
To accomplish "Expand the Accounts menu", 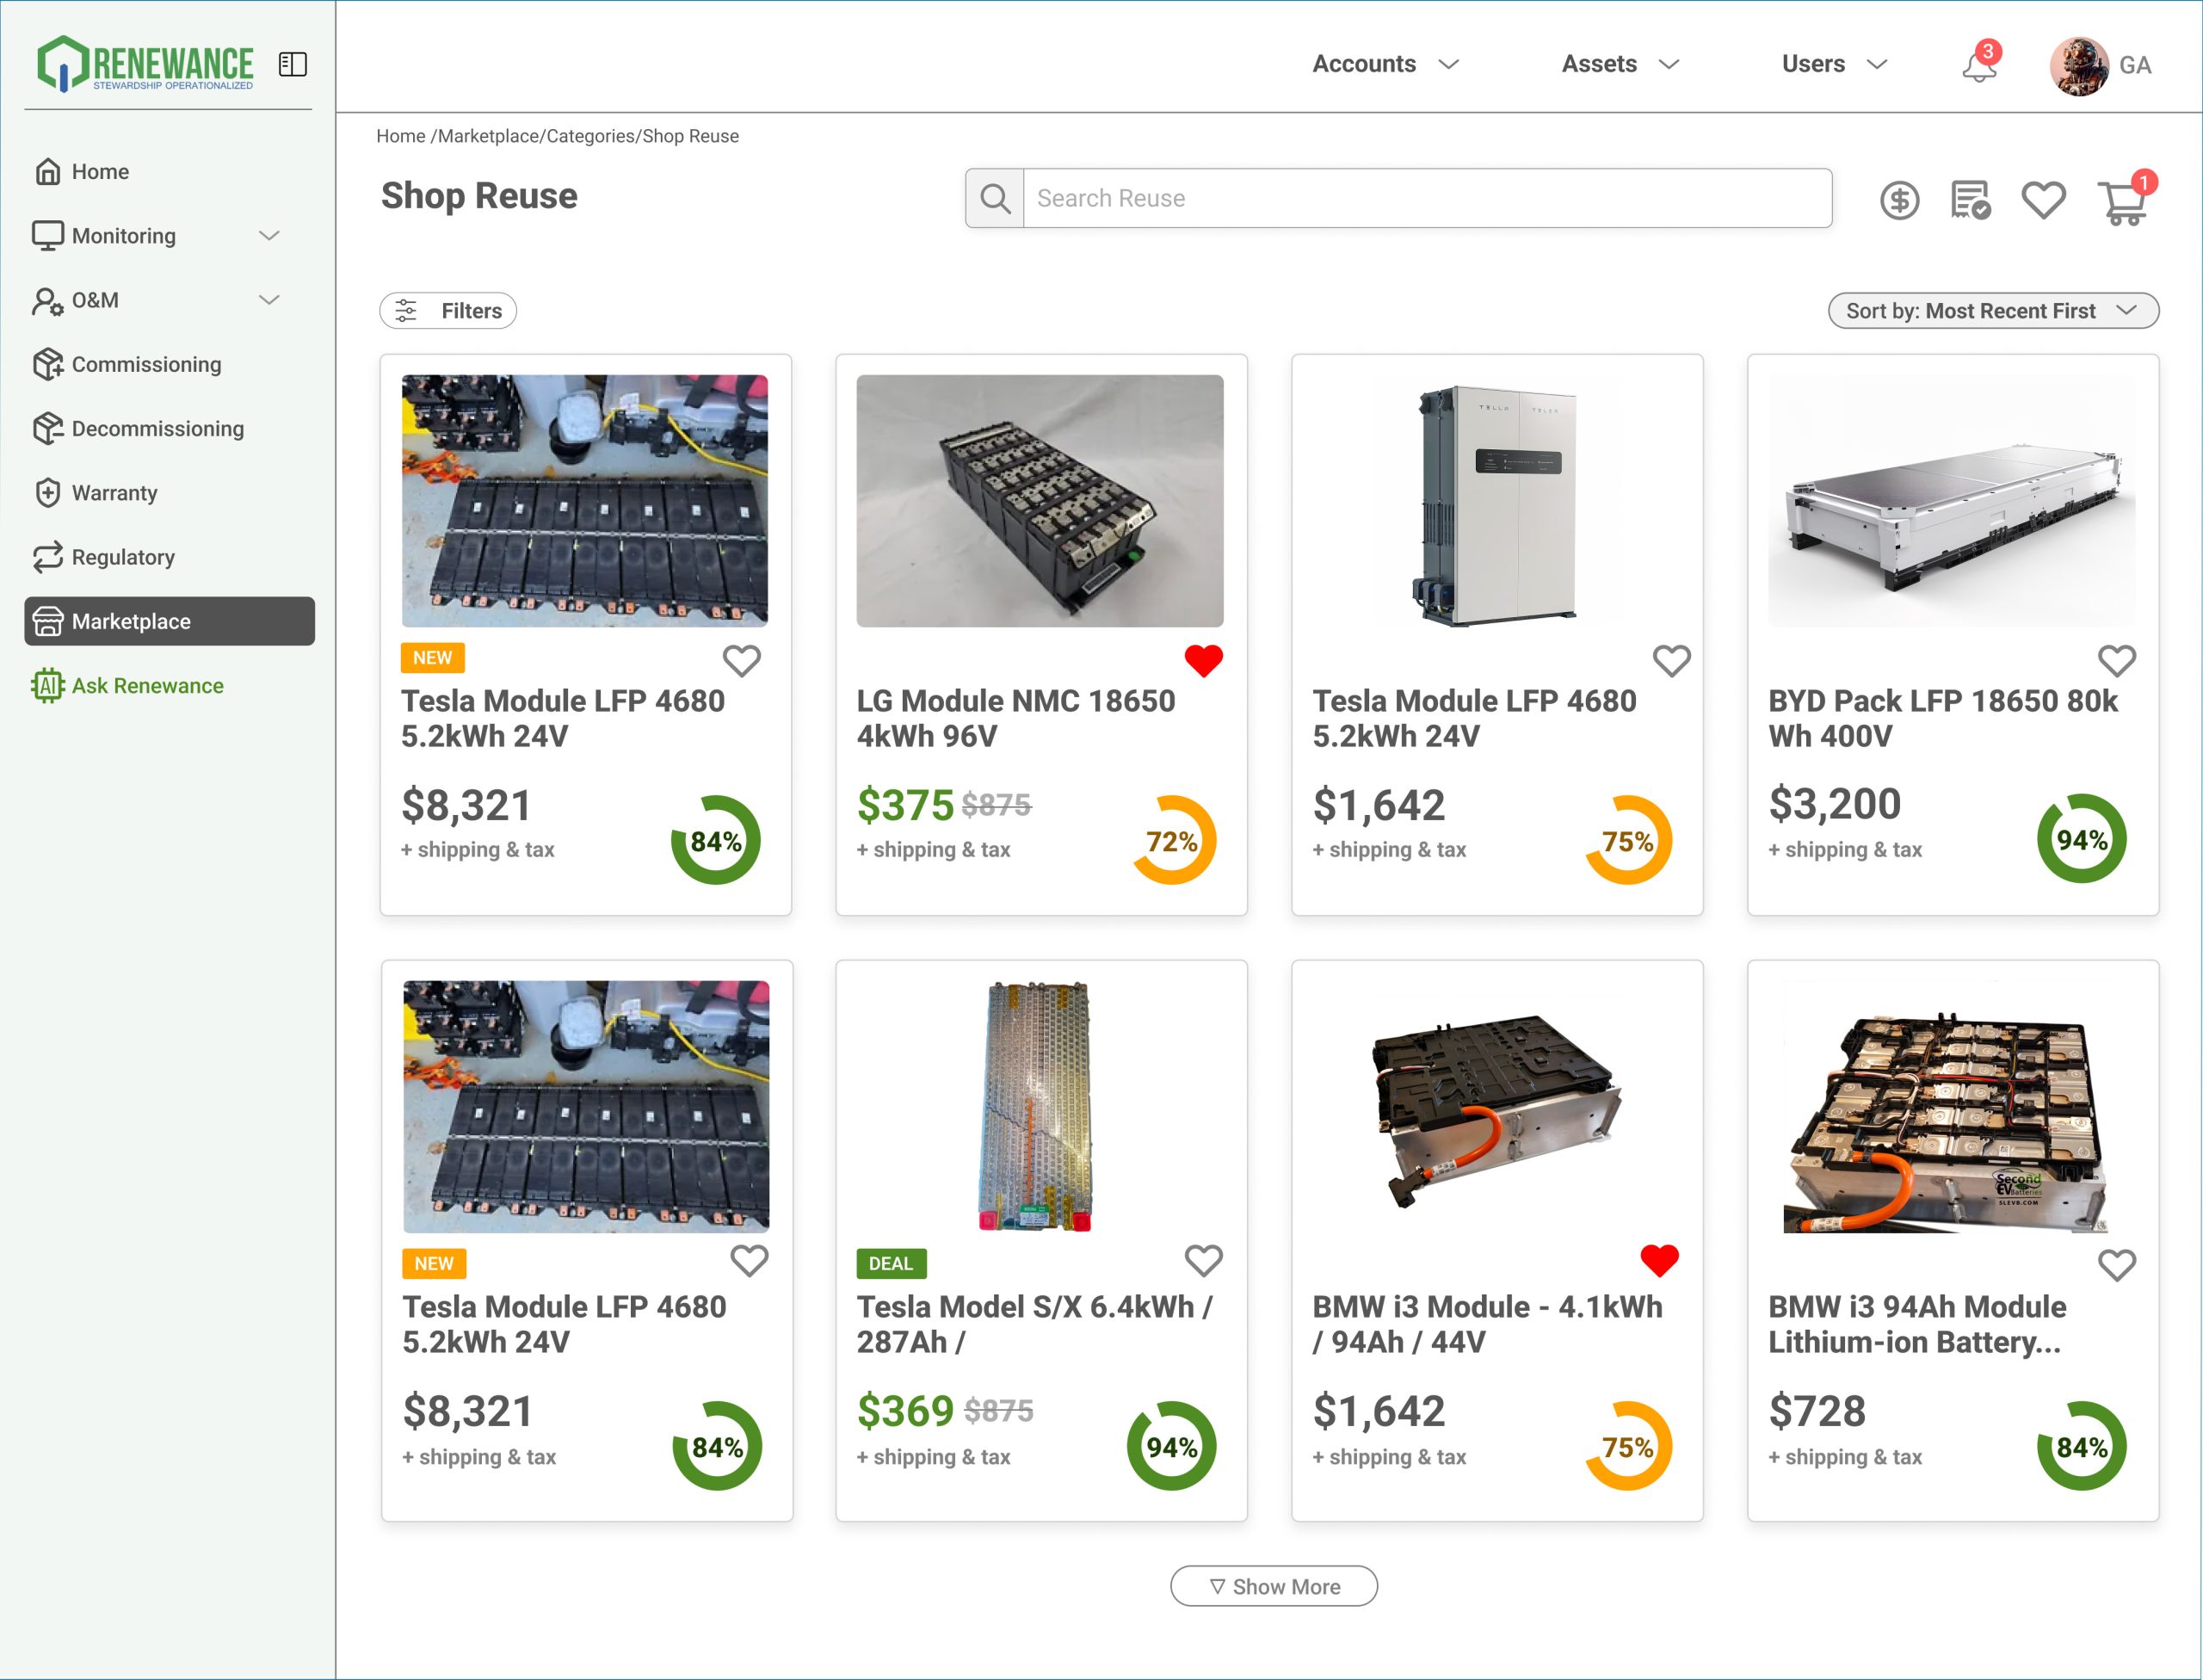I will 1385,64.
